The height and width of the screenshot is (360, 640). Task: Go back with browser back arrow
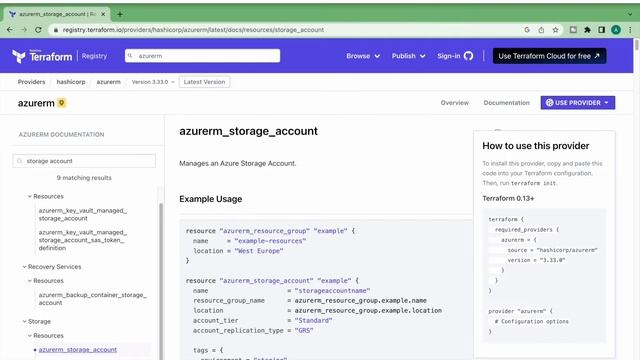click(10, 30)
